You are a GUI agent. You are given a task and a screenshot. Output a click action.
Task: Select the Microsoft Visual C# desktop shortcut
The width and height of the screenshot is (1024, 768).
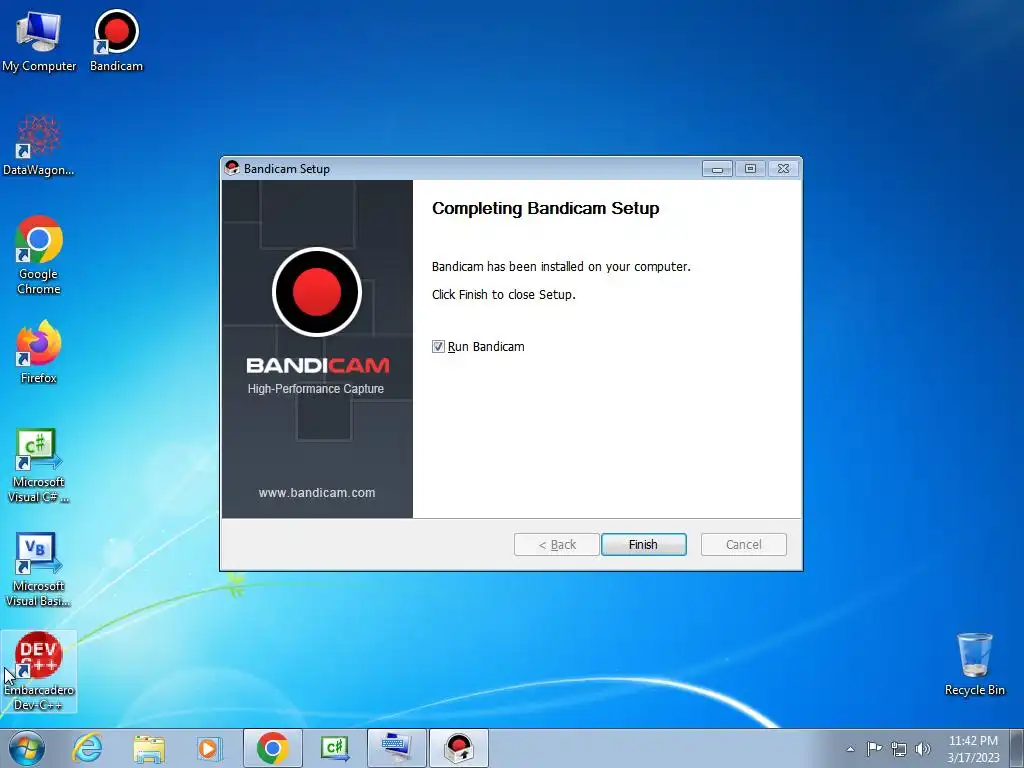39,465
